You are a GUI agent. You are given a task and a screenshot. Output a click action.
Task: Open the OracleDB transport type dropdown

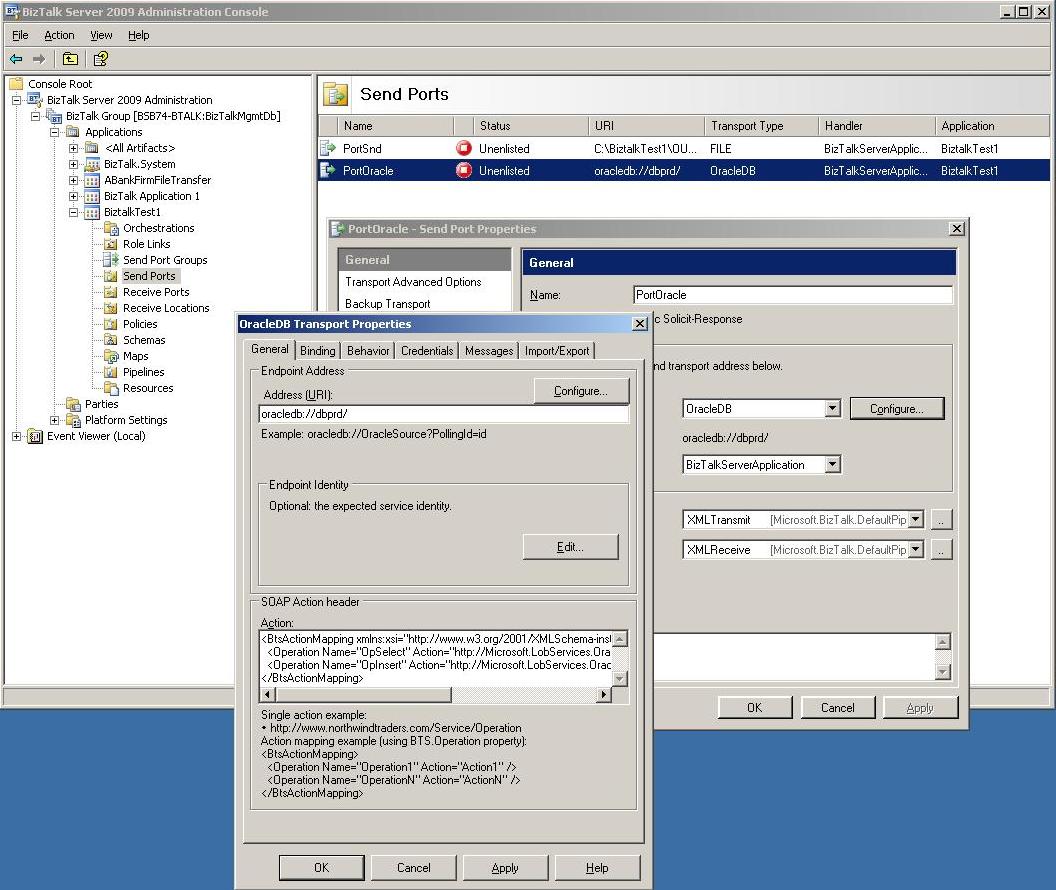click(x=833, y=409)
